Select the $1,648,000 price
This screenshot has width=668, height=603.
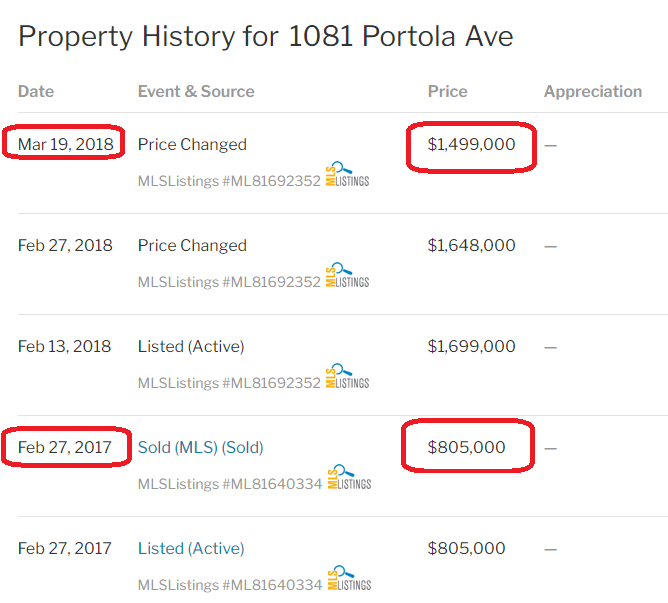point(471,245)
